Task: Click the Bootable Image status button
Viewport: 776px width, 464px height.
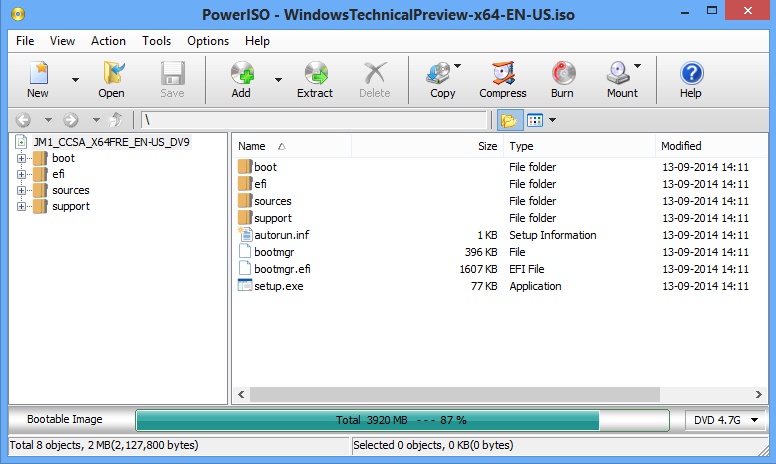Action: pos(65,420)
